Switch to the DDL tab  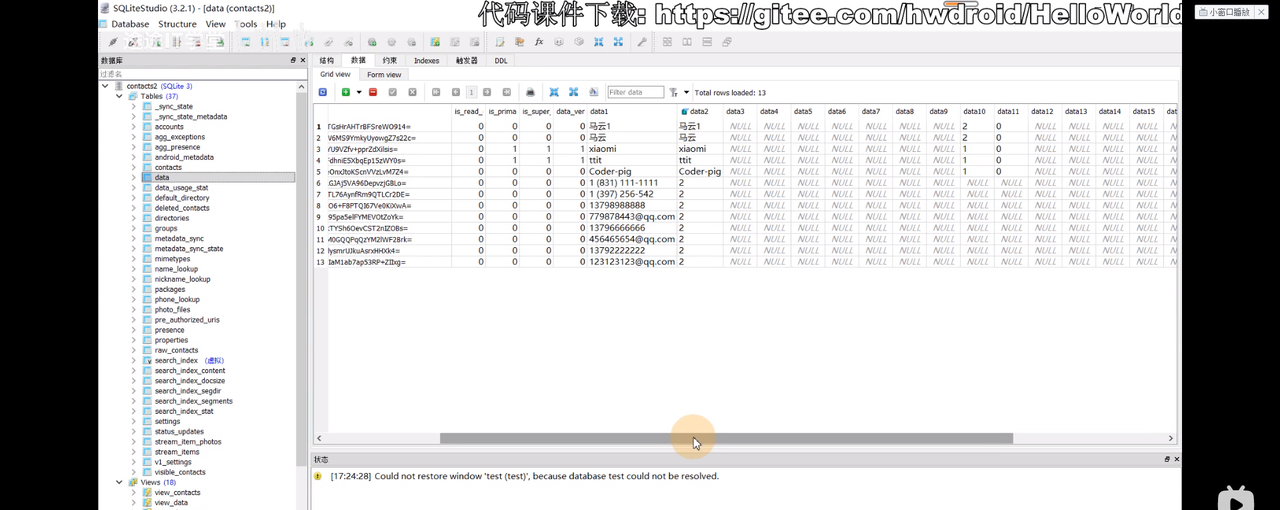pyautogui.click(x=501, y=61)
